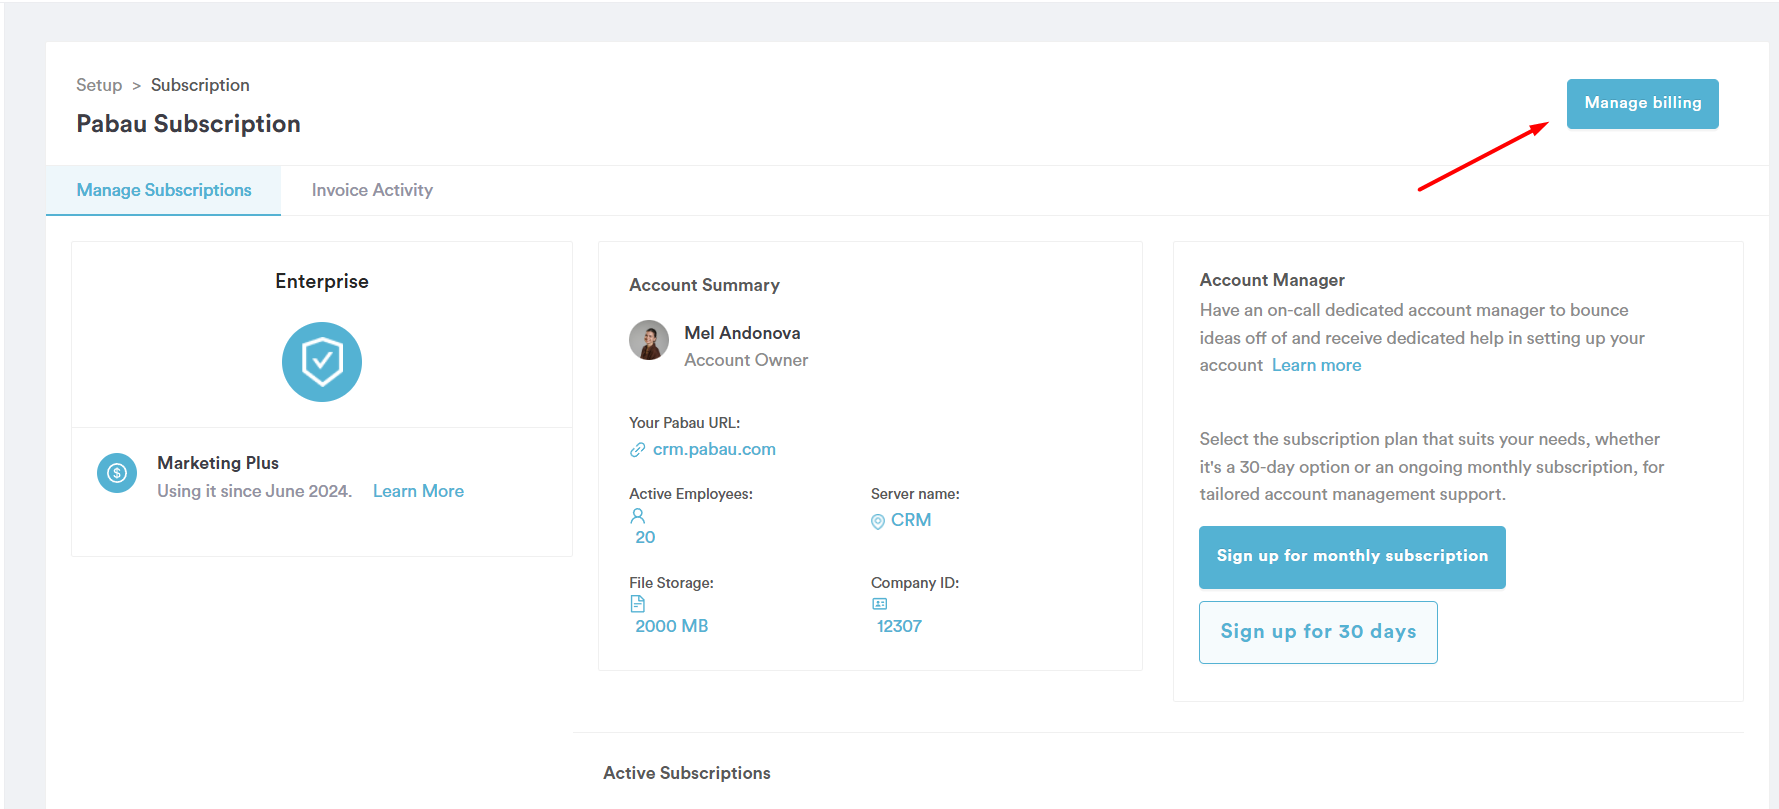This screenshot has width=1779, height=809.
Task: Sign up for monthly subscription
Action: click(x=1352, y=557)
